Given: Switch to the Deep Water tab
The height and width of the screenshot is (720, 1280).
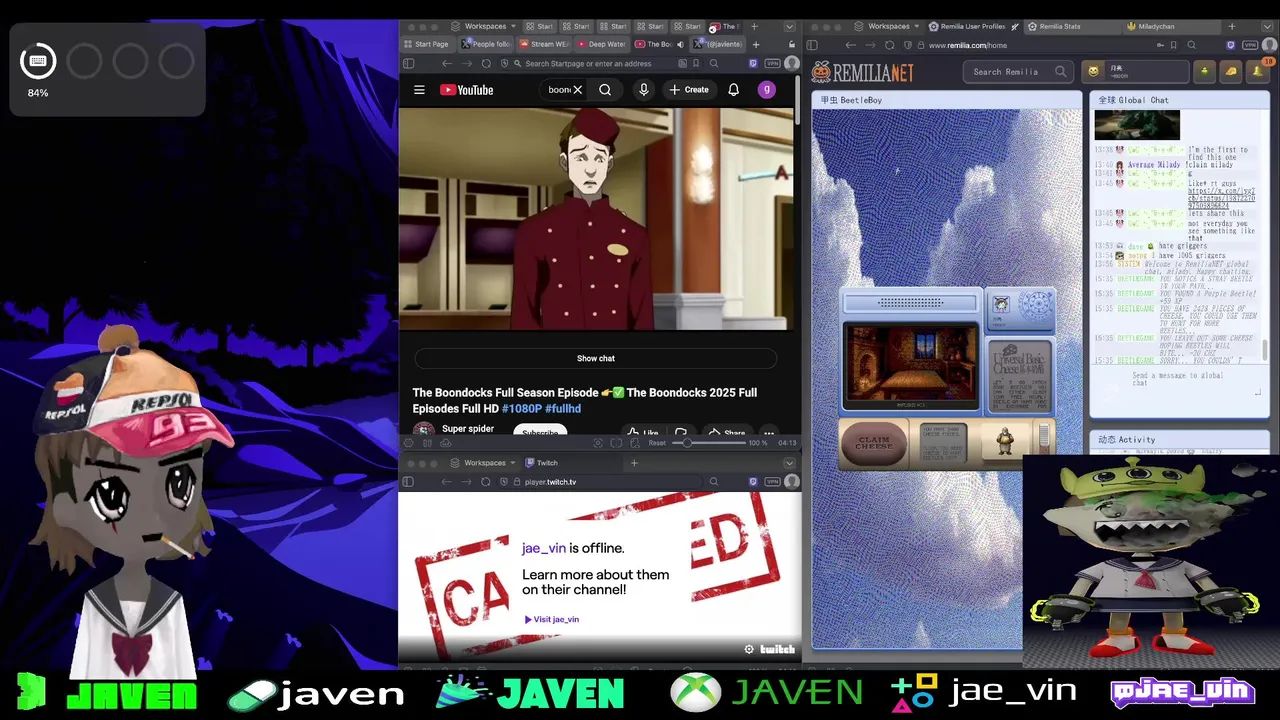Looking at the screenshot, I should (x=601, y=44).
